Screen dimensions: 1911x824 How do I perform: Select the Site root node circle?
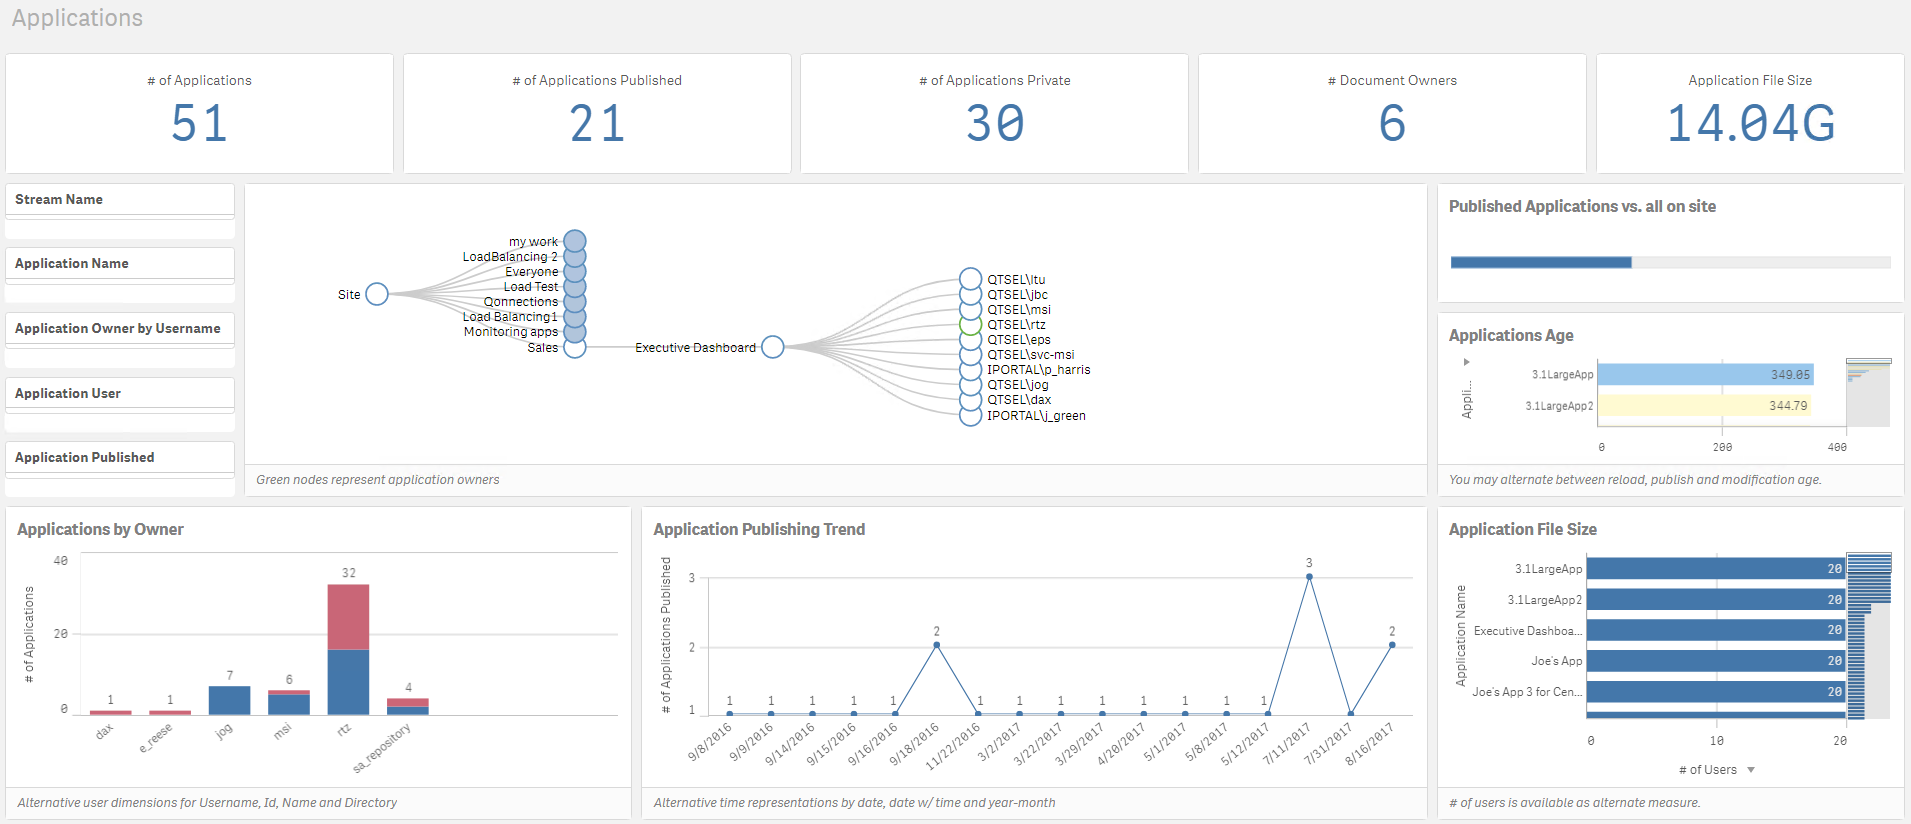click(x=377, y=294)
